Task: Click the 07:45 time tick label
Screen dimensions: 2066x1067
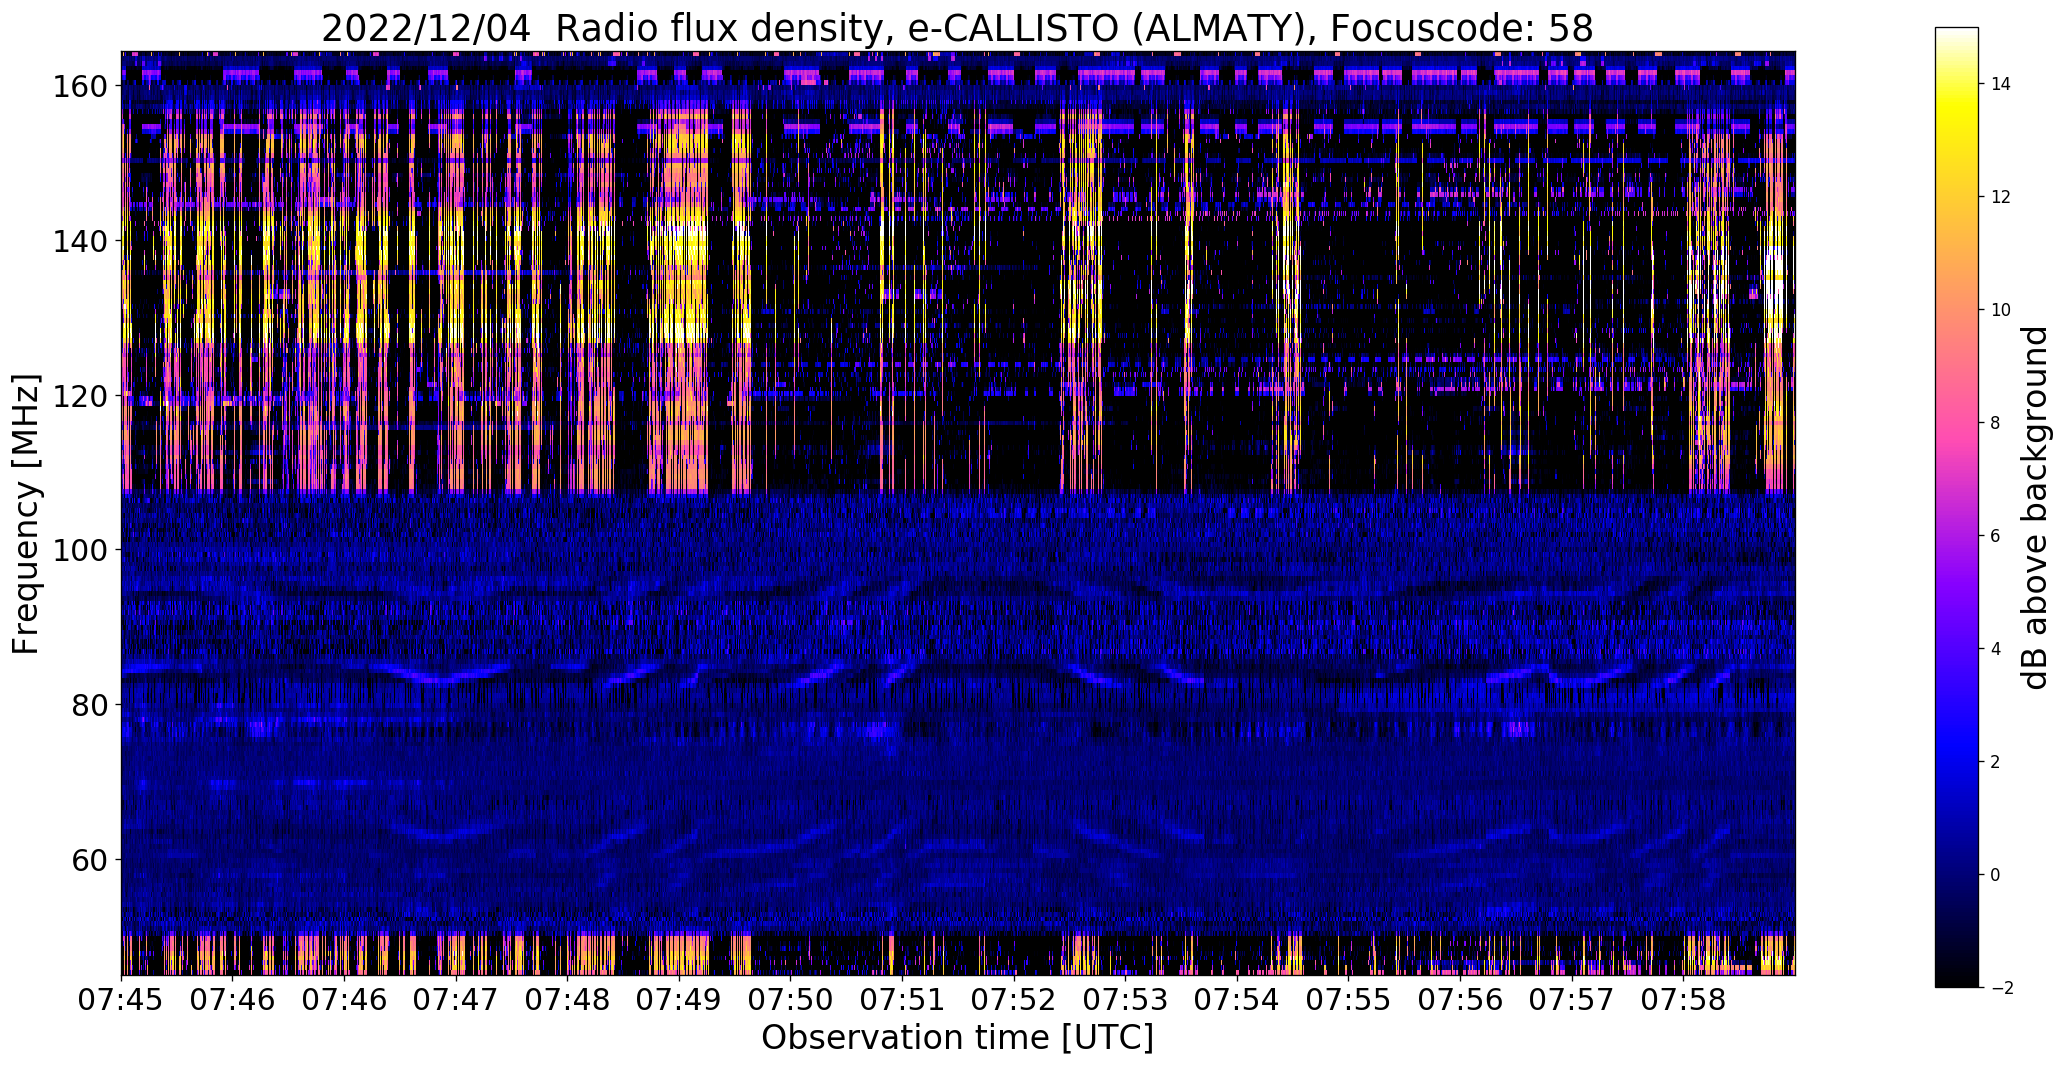Action: tap(122, 999)
